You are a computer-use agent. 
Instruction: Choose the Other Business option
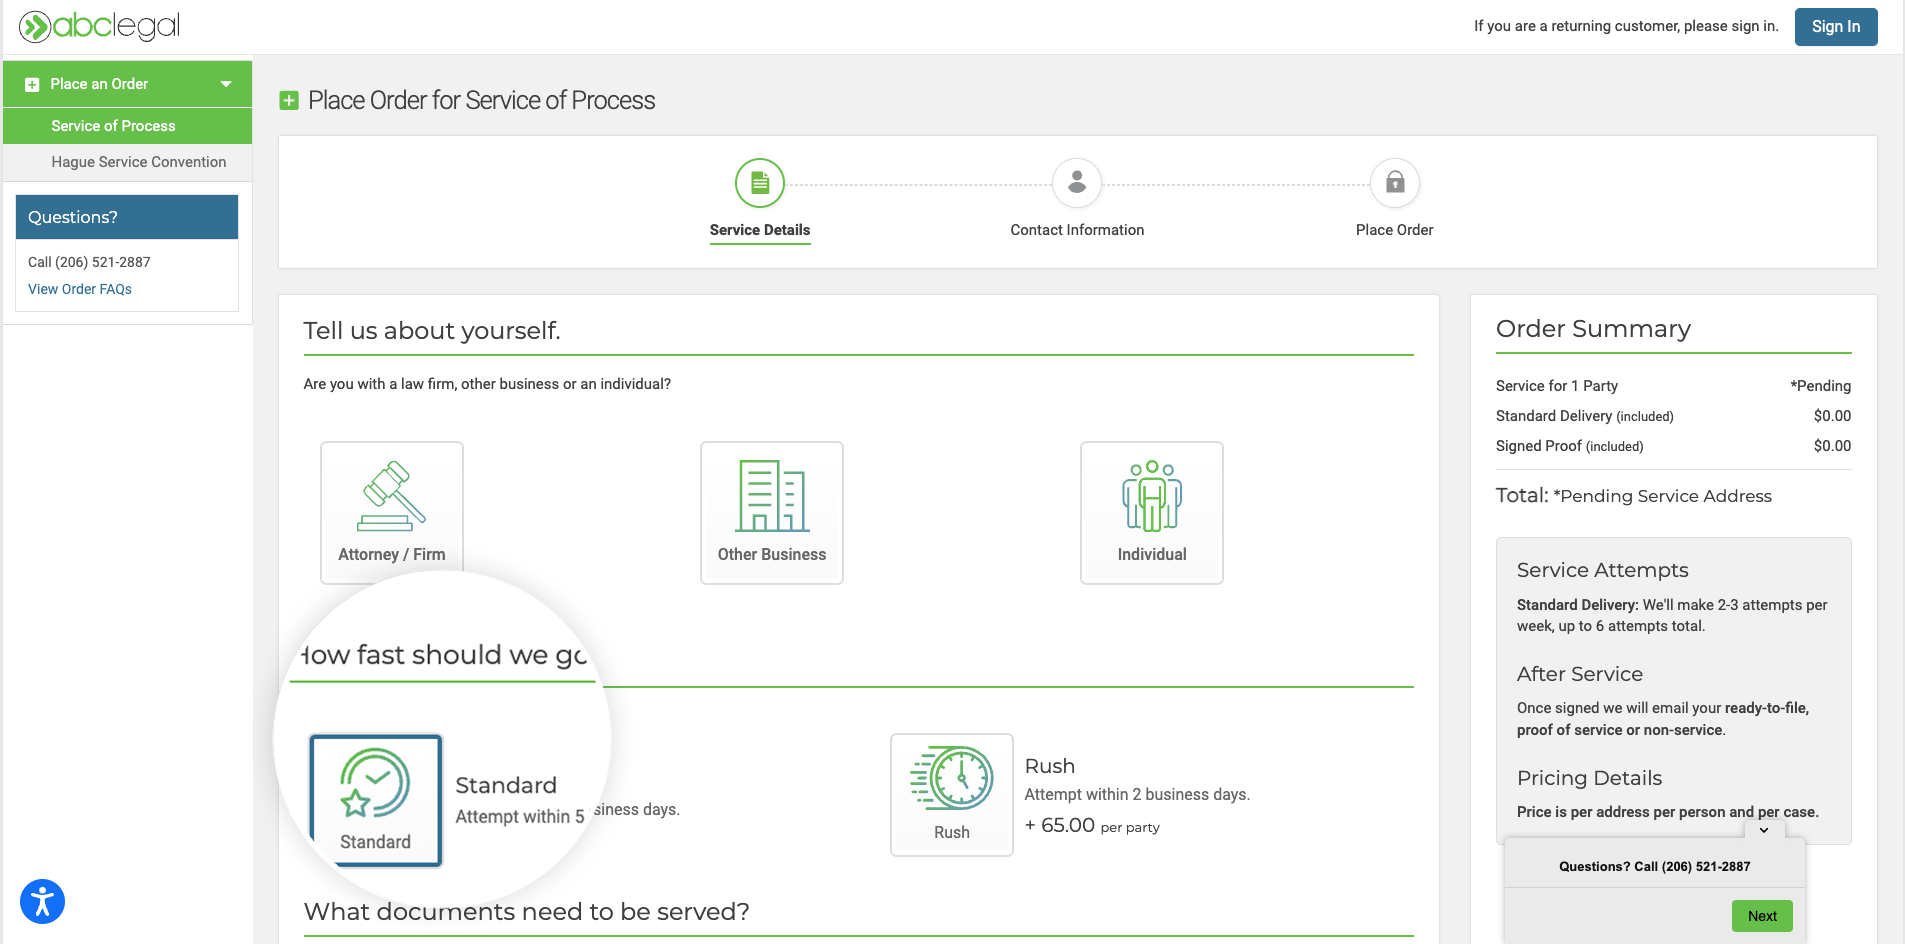pos(771,512)
